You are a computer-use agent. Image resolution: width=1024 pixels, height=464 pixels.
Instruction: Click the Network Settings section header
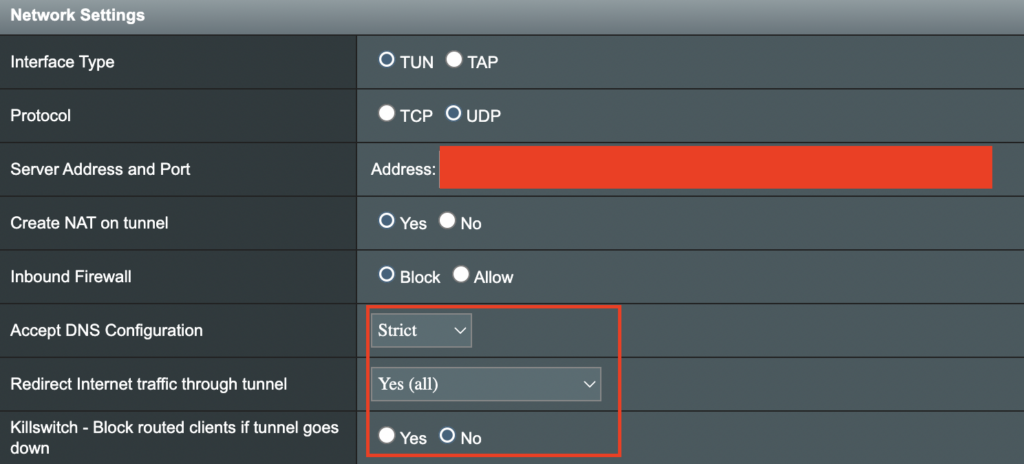78,15
